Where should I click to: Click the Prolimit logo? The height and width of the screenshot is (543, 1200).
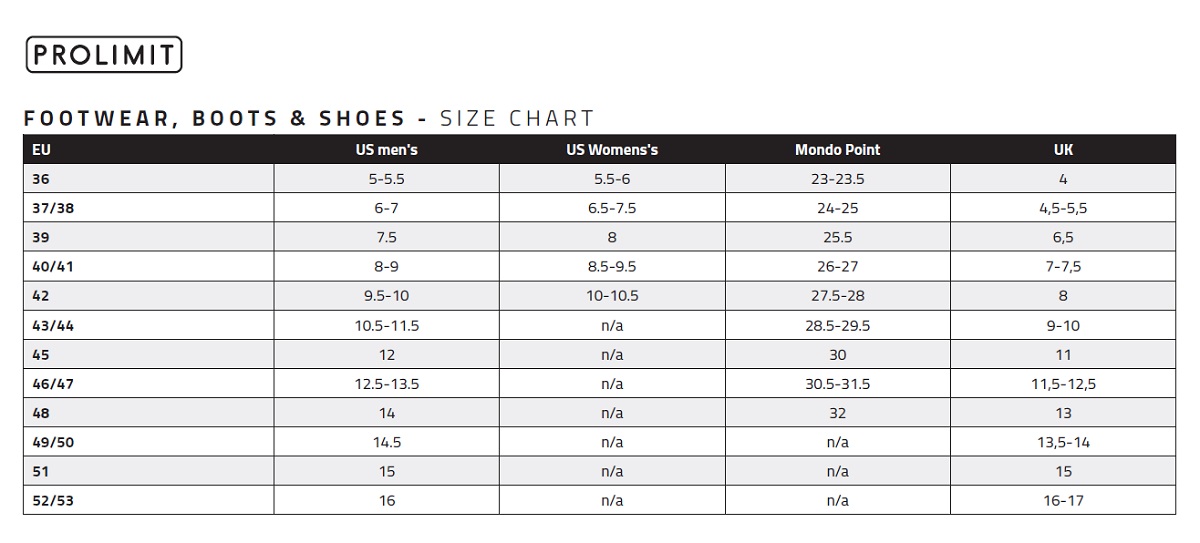pos(104,55)
